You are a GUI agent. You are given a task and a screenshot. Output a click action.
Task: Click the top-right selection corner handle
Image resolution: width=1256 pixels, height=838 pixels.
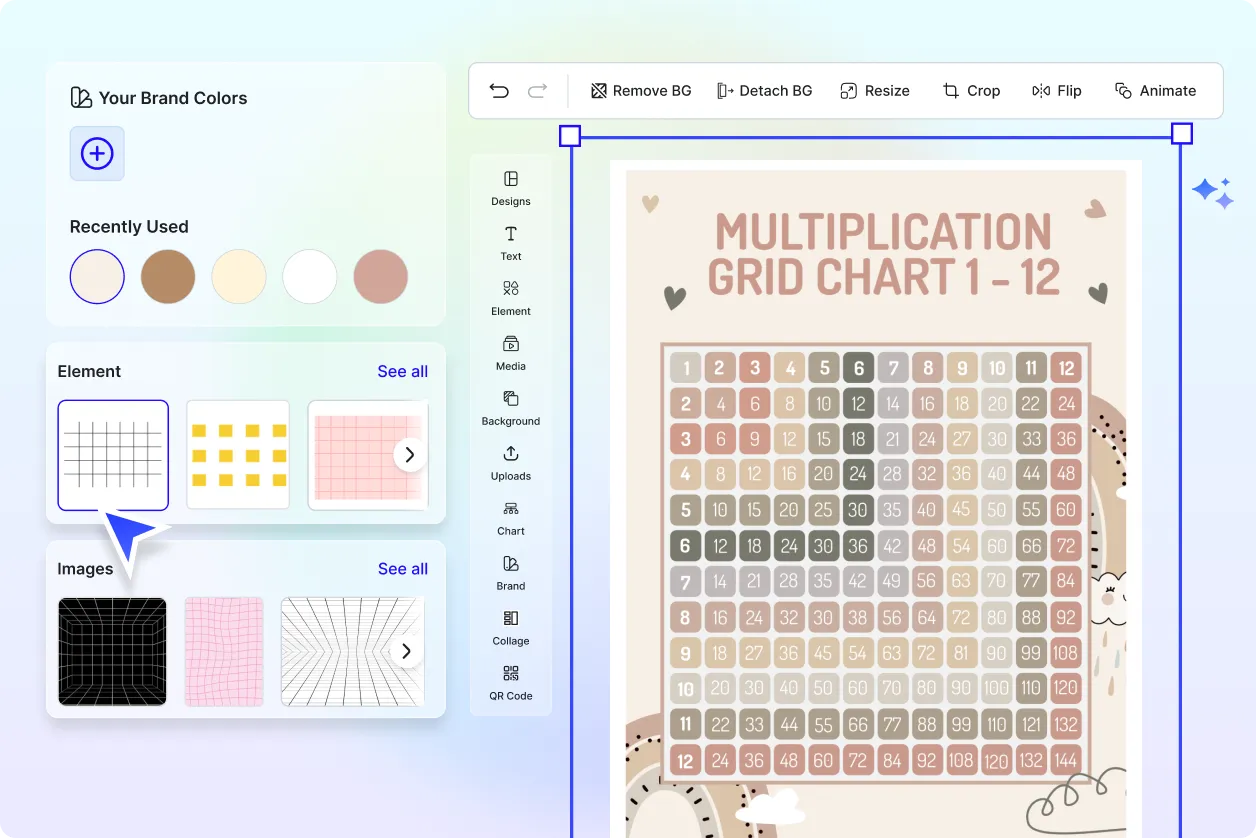coord(1181,134)
